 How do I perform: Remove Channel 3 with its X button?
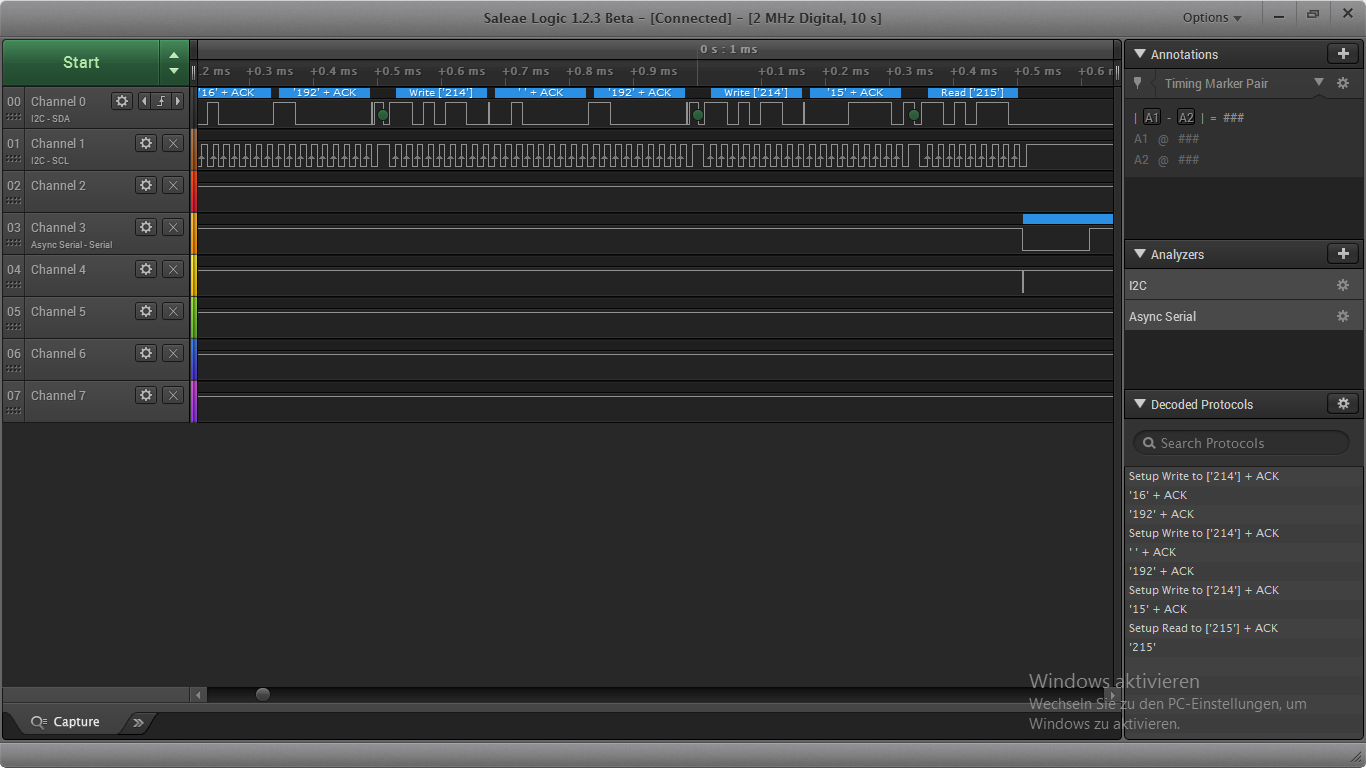point(173,227)
